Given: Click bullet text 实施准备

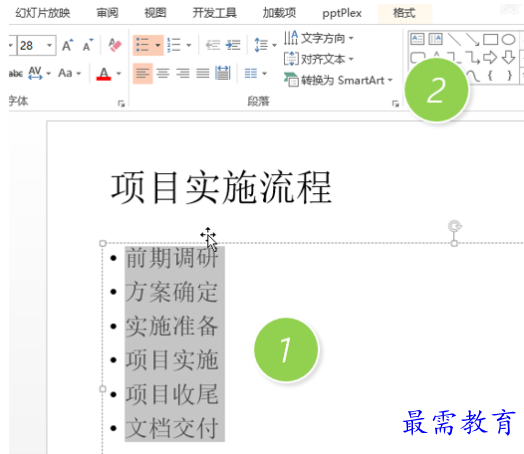Looking at the screenshot, I should [172, 326].
